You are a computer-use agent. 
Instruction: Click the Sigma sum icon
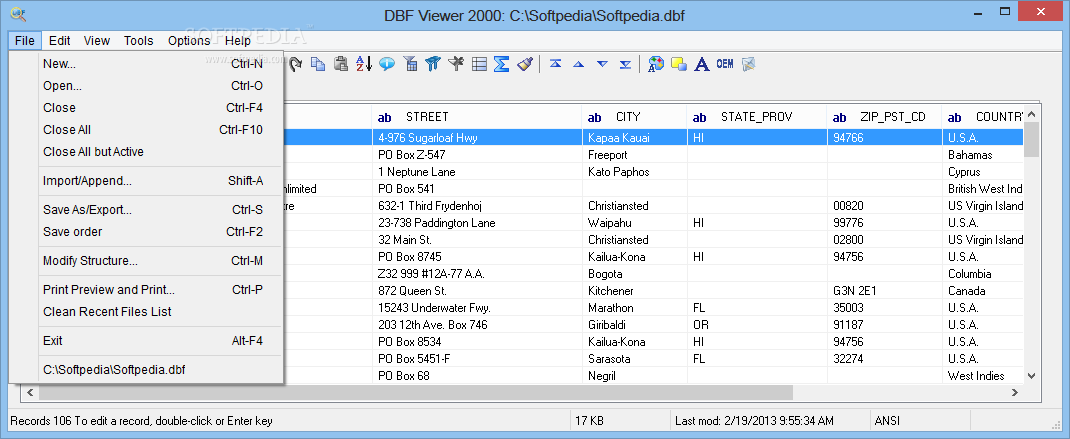(502, 64)
